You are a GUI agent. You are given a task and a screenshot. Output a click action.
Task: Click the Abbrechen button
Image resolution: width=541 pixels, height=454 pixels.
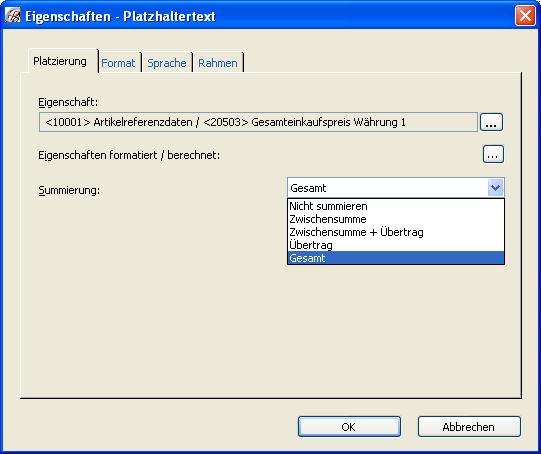point(469,427)
